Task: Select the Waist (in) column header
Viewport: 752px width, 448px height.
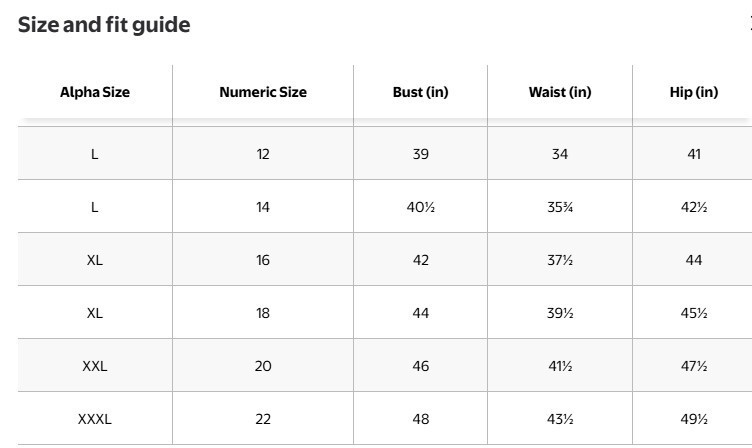Action: [x=560, y=92]
